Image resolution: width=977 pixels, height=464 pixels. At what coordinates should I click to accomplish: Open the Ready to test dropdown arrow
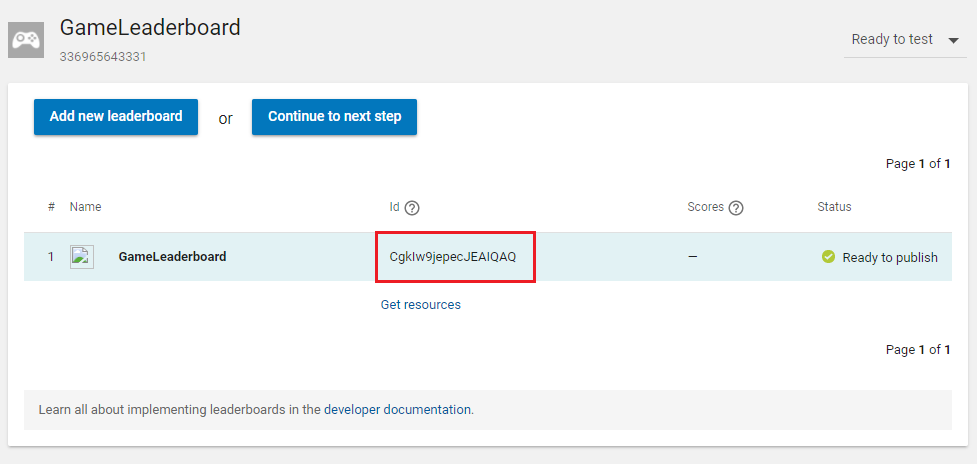pyautogui.click(x=953, y=41)
